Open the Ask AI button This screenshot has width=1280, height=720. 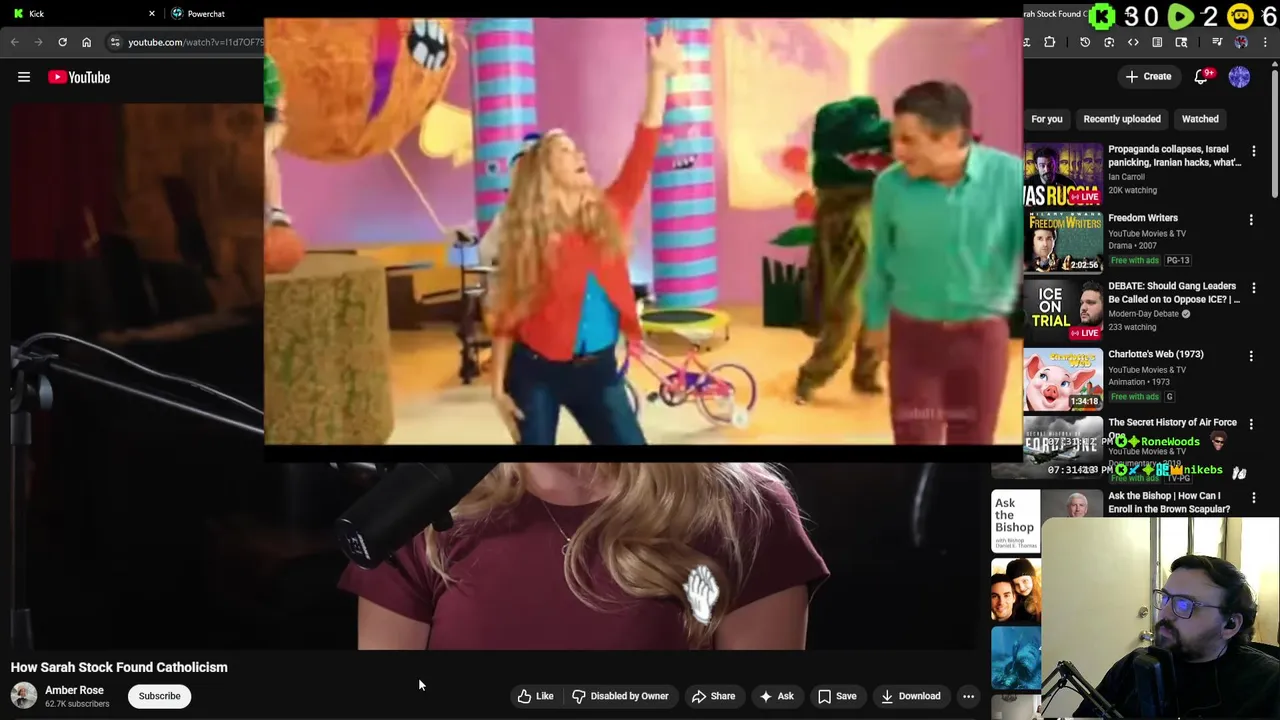pyautogui.click(x=776, y=696)
